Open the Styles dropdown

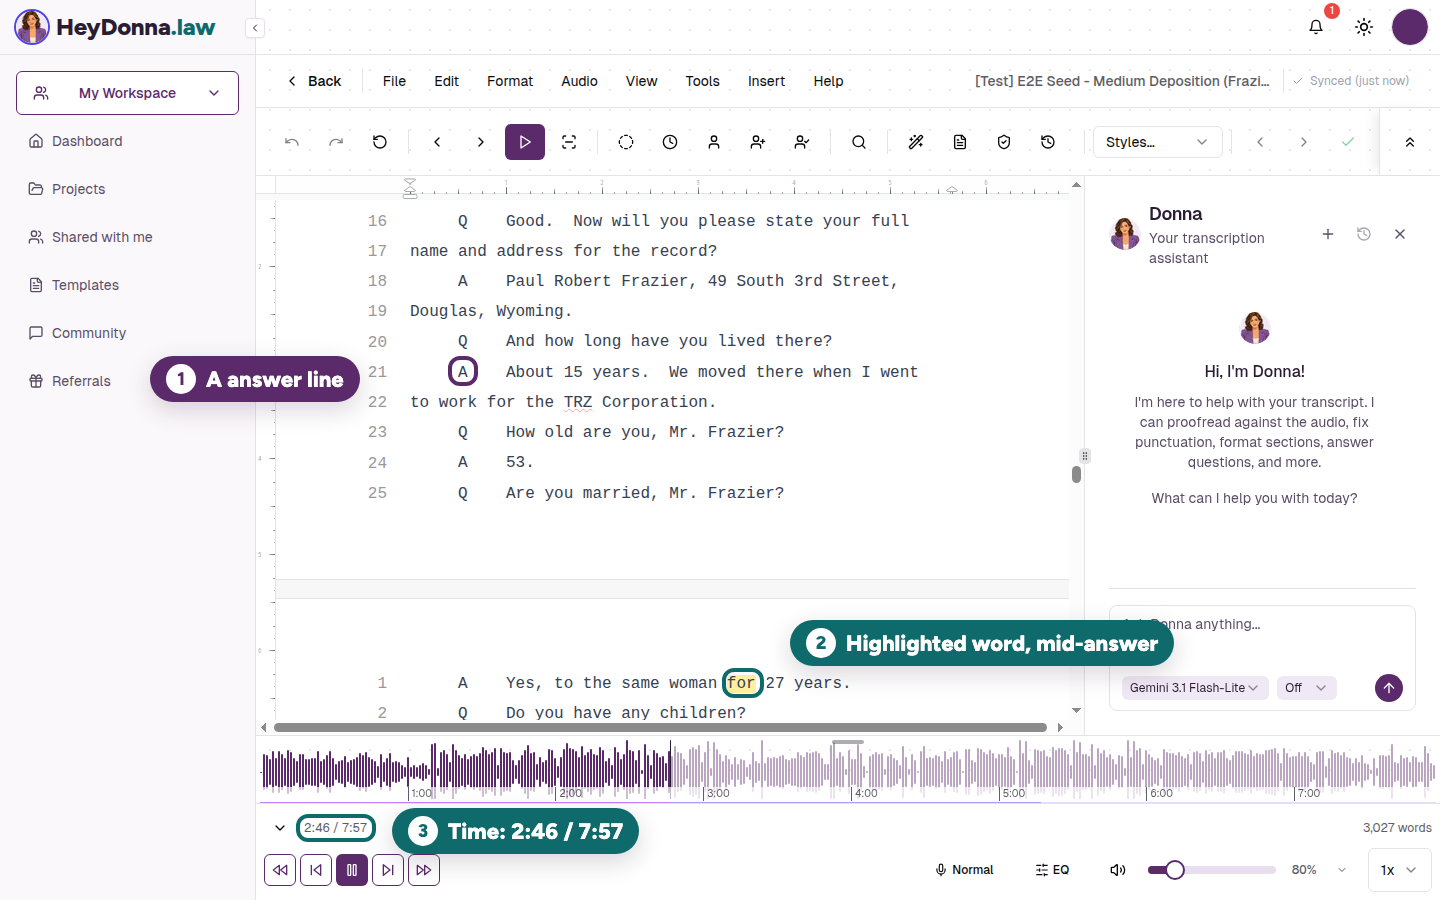tap(1157, 142)
